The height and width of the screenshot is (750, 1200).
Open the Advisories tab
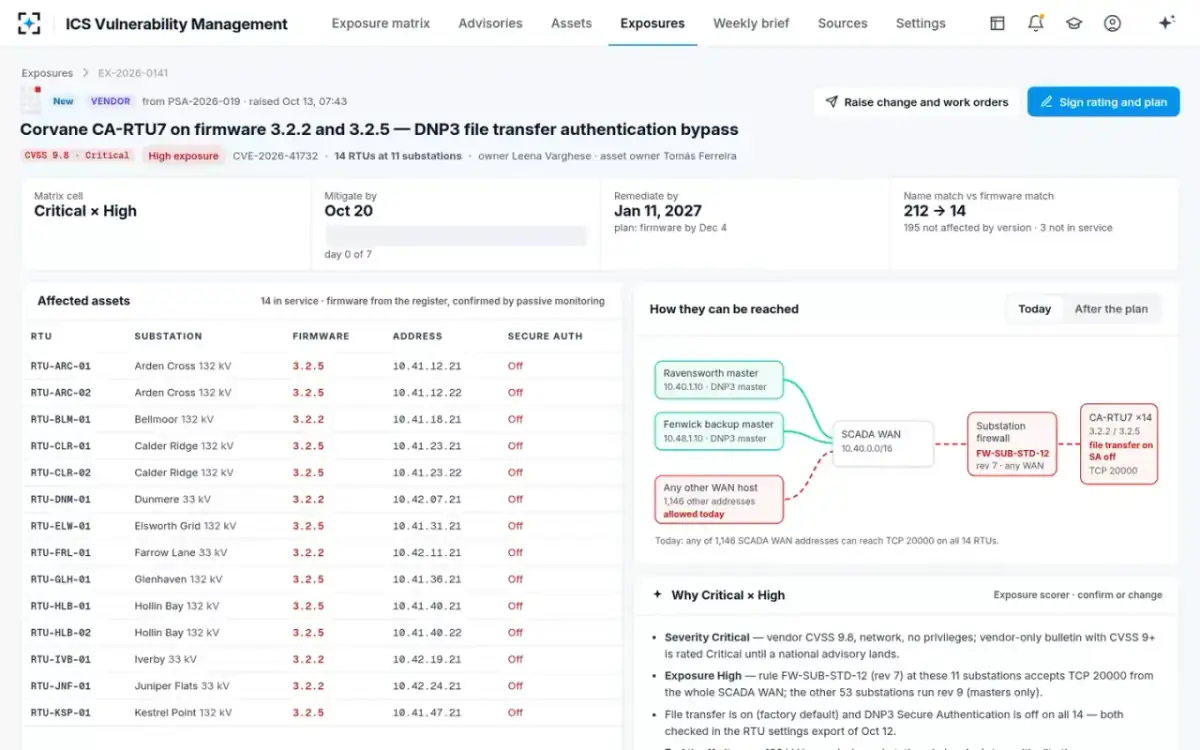[x=490, y=23]
